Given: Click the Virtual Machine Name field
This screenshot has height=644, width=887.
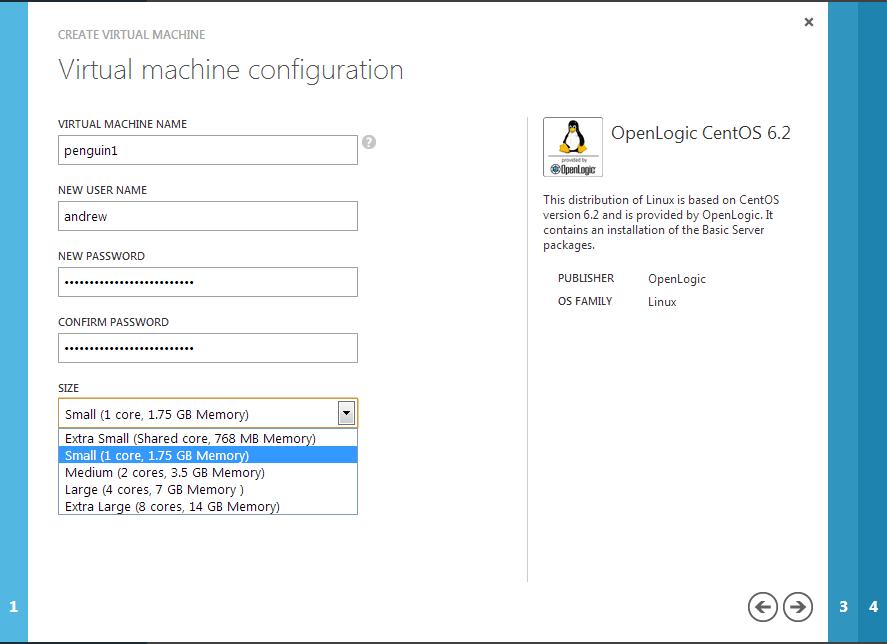Looking at the screenshot, I should (207, 150).
